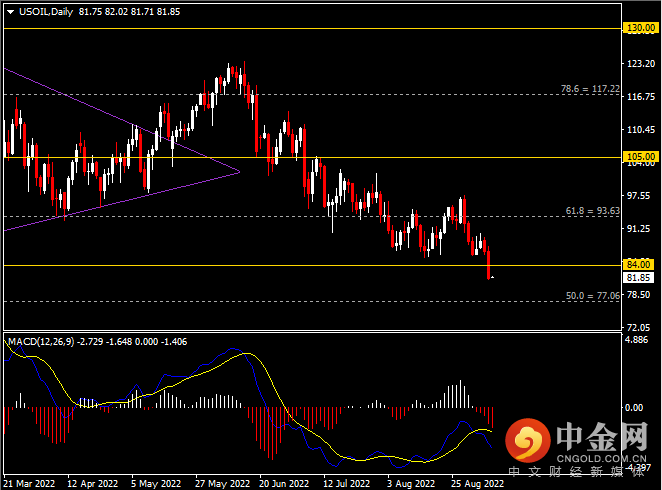
Task: Click the 116.75 price axis value
Action: click(x=641, y=97)
